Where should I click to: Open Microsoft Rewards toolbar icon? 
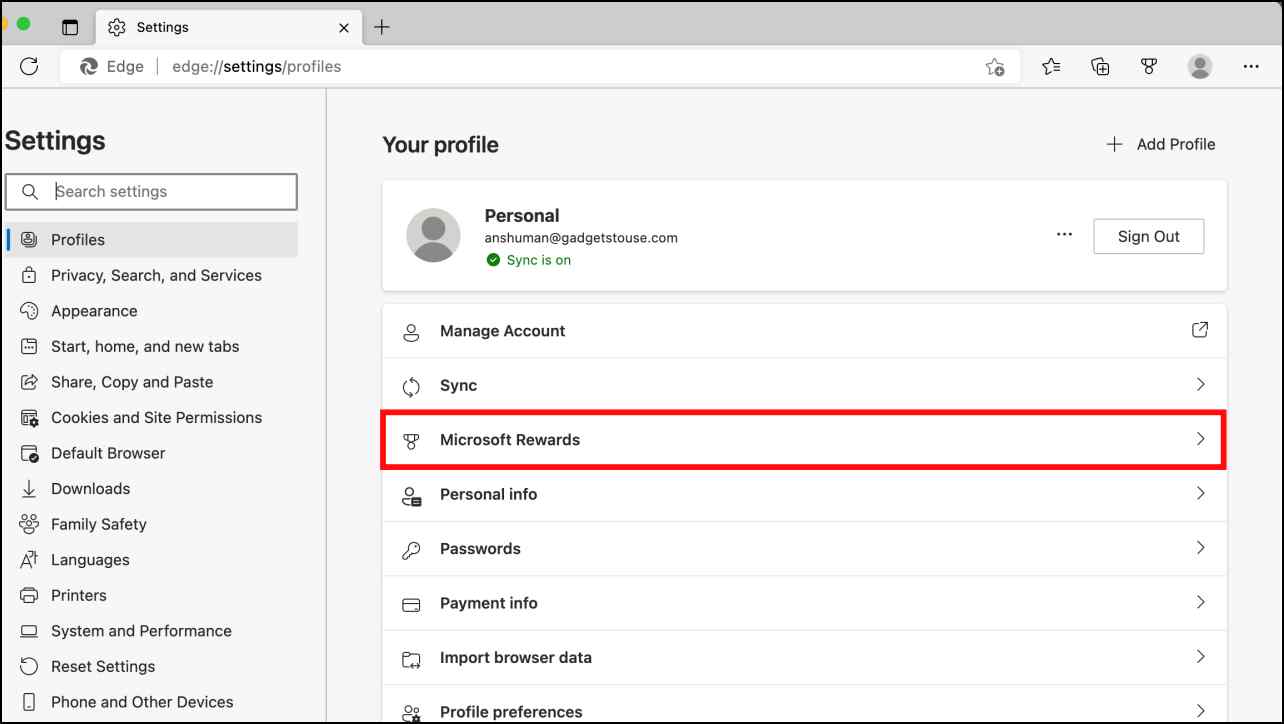[x=1149, y=66]
